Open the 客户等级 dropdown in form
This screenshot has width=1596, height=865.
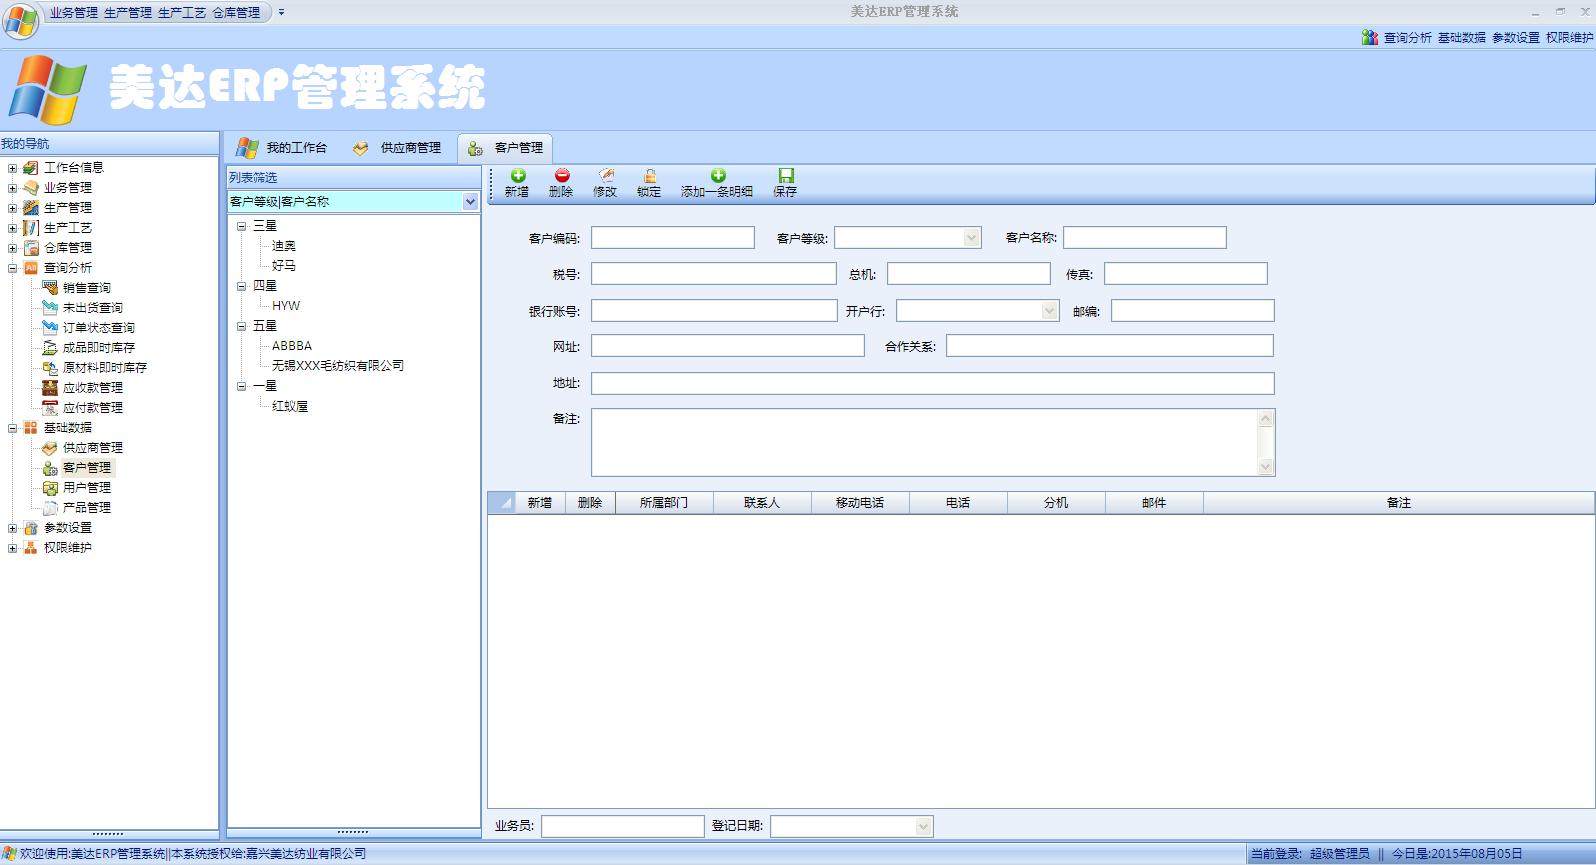pos(970,238)
